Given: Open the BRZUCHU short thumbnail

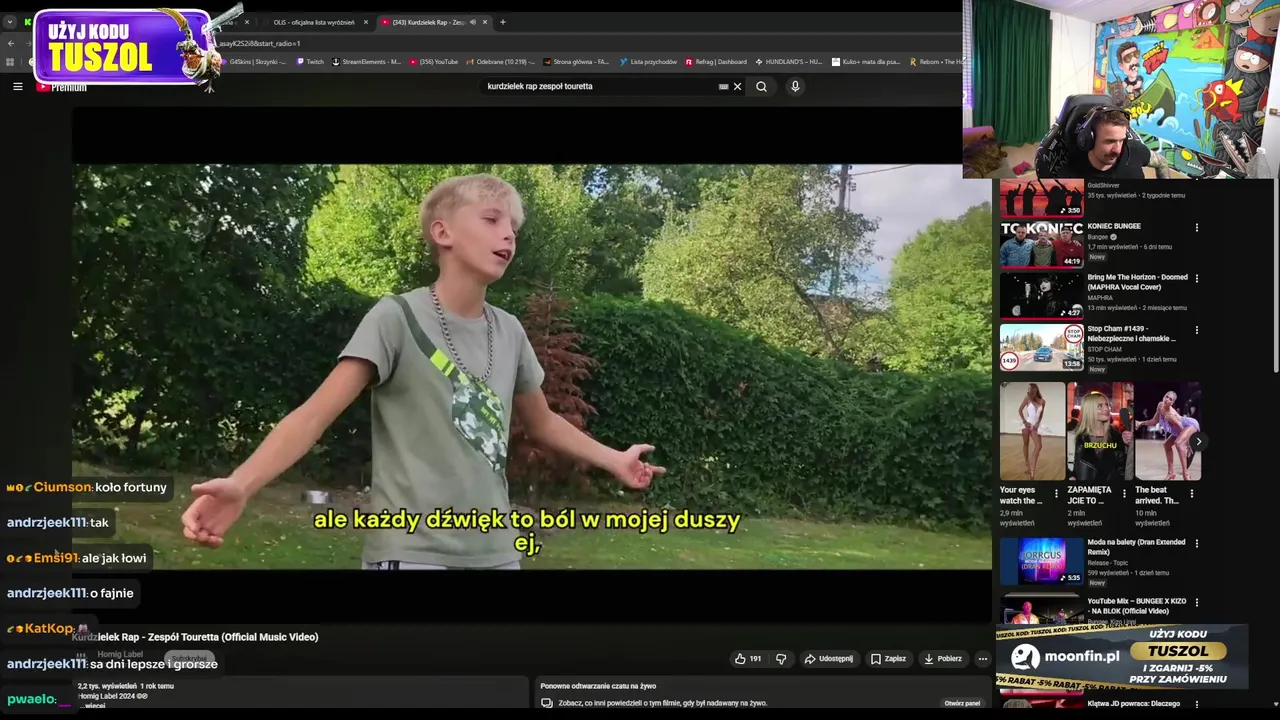Looking at the screenshot, I should (1099, 431).
